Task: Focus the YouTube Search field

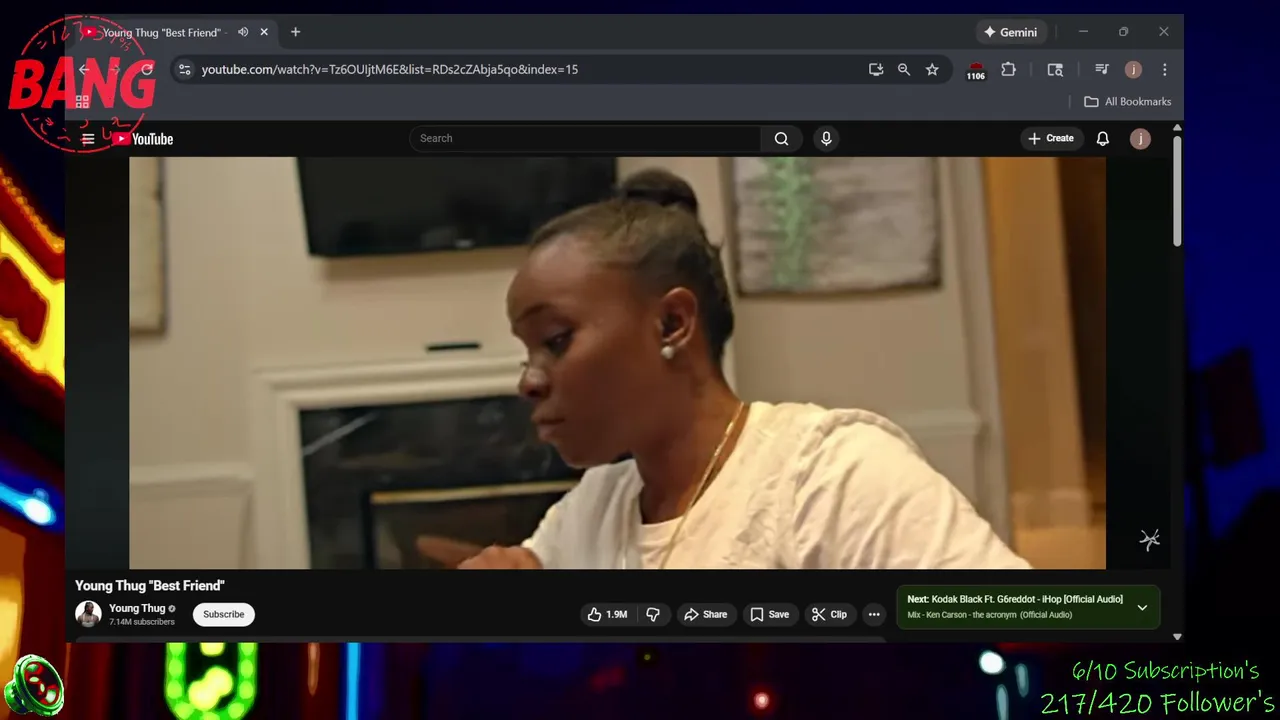Action: (x=585, y=139)
